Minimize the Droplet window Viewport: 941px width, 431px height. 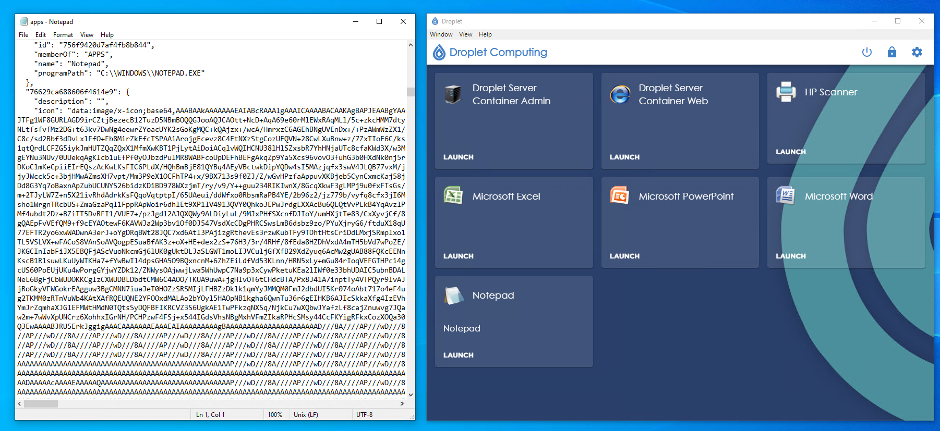click(876, 21)
